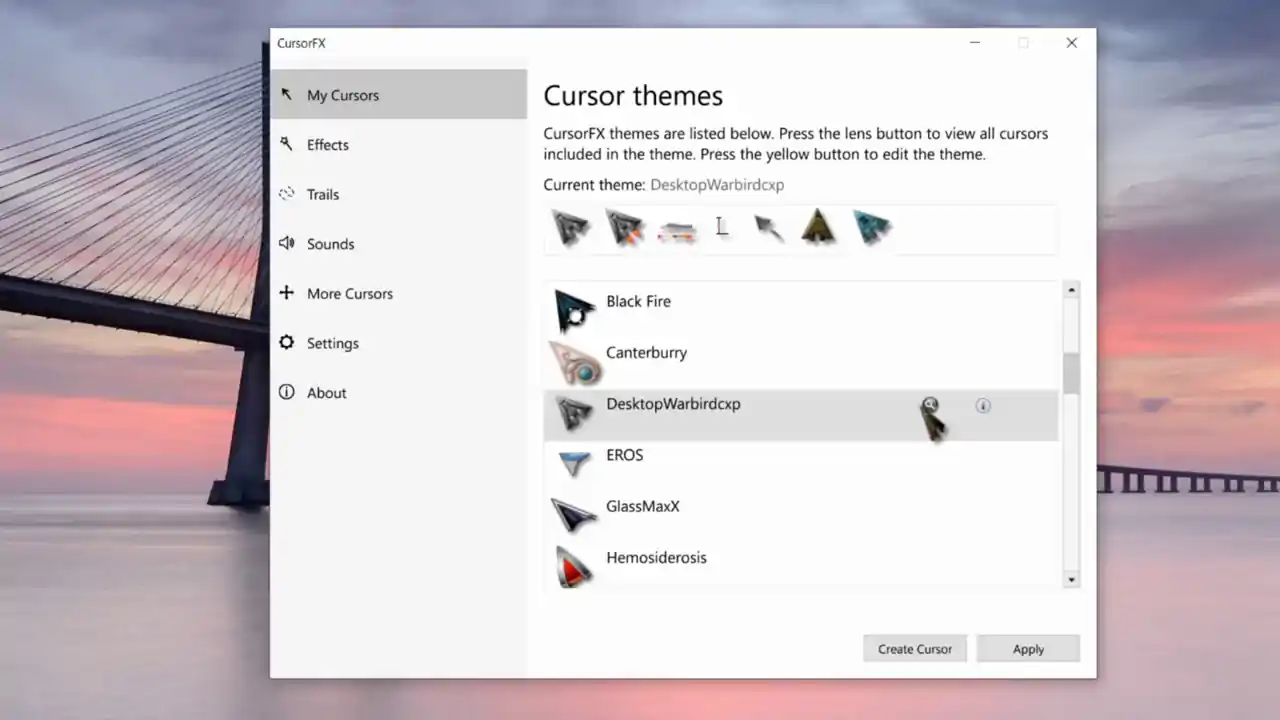Open the About page
The height and width of the screenshot is (720, 1280).
click(x=398, y=393)
